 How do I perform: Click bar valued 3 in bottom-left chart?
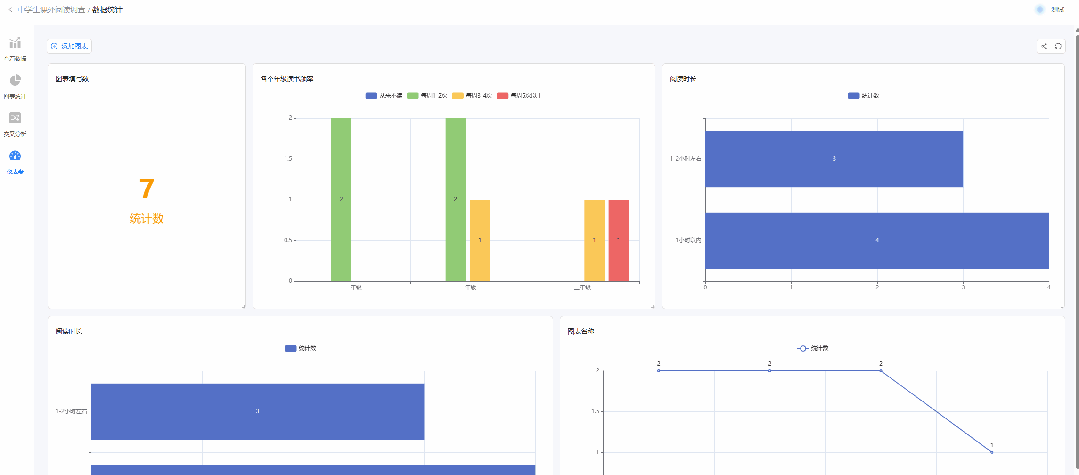point(257,412)
